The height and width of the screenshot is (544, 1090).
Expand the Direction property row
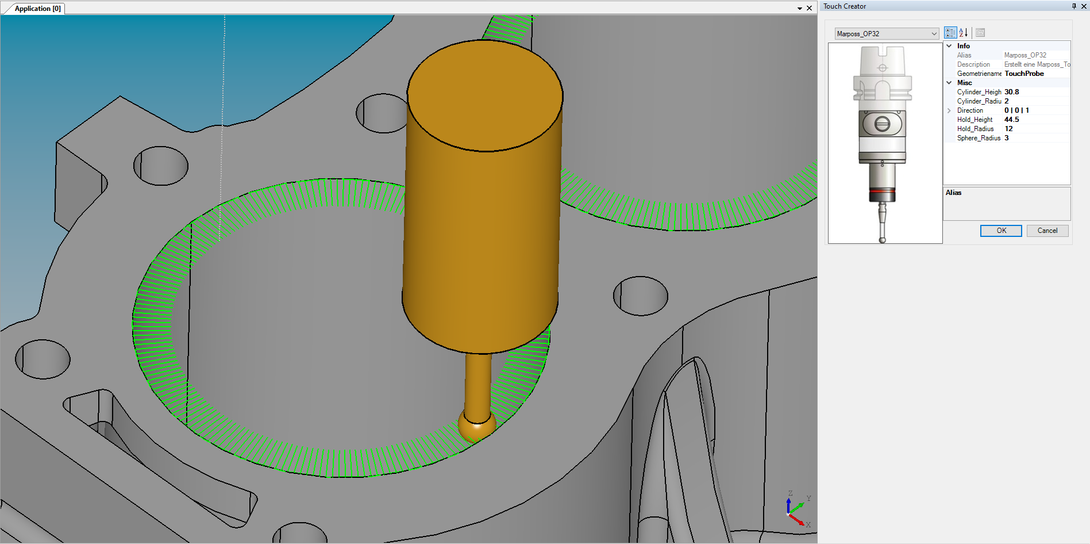click(949, 110)
